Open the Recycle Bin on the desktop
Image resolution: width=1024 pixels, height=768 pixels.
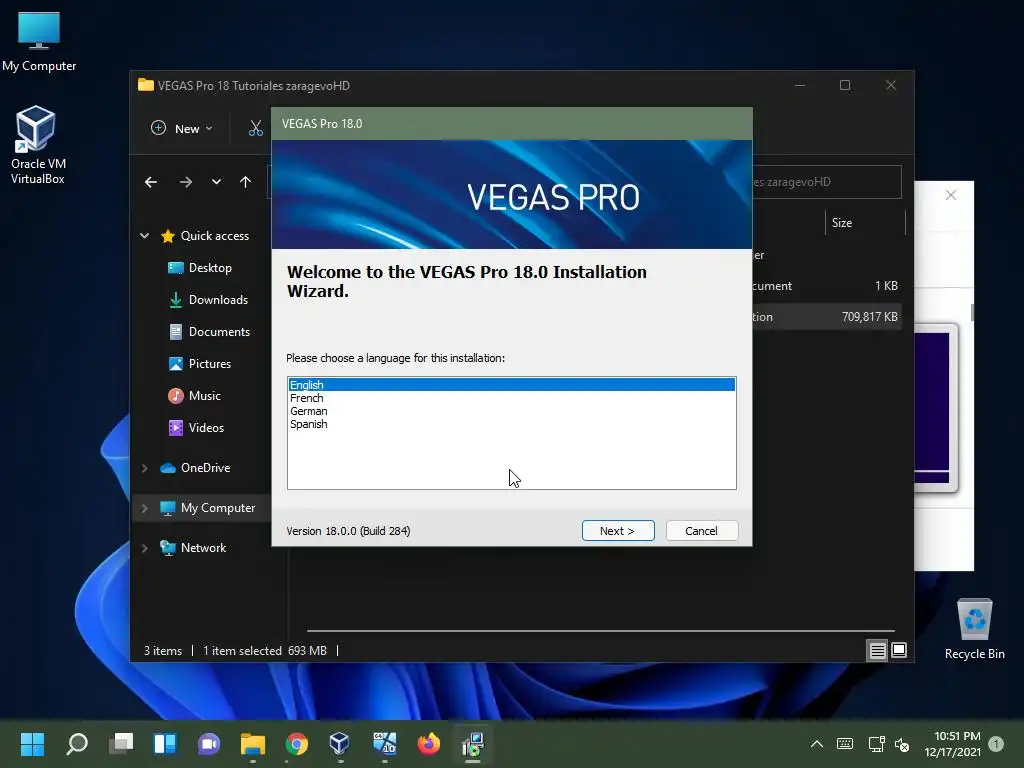click(x=974, y=628)
